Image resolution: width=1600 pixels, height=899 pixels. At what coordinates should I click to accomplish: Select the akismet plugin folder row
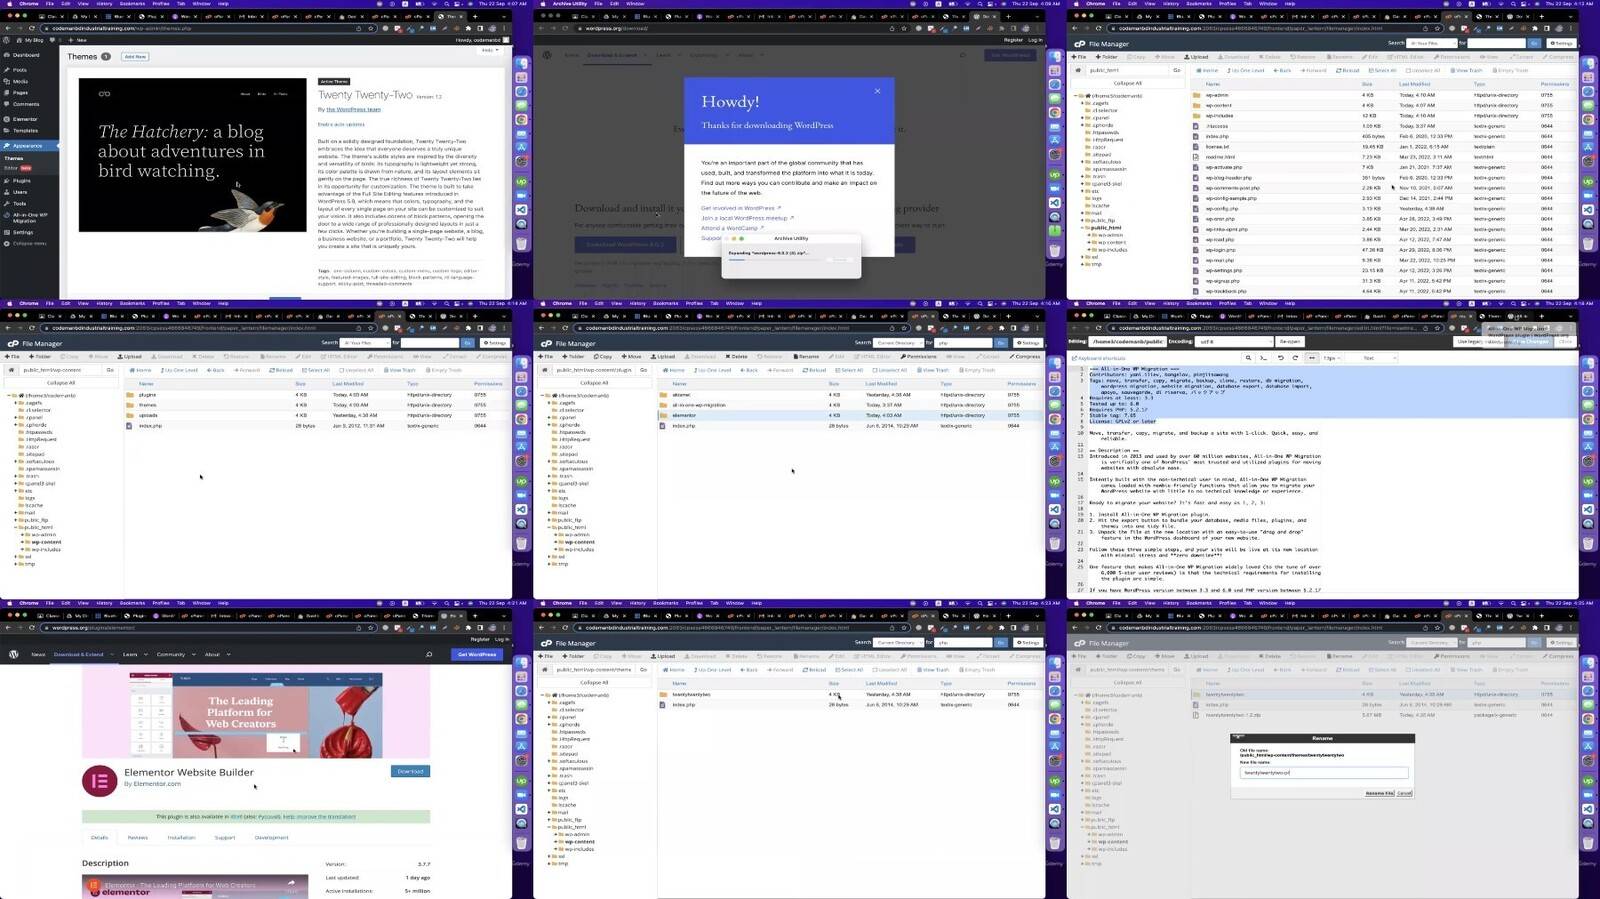point(851,395)
